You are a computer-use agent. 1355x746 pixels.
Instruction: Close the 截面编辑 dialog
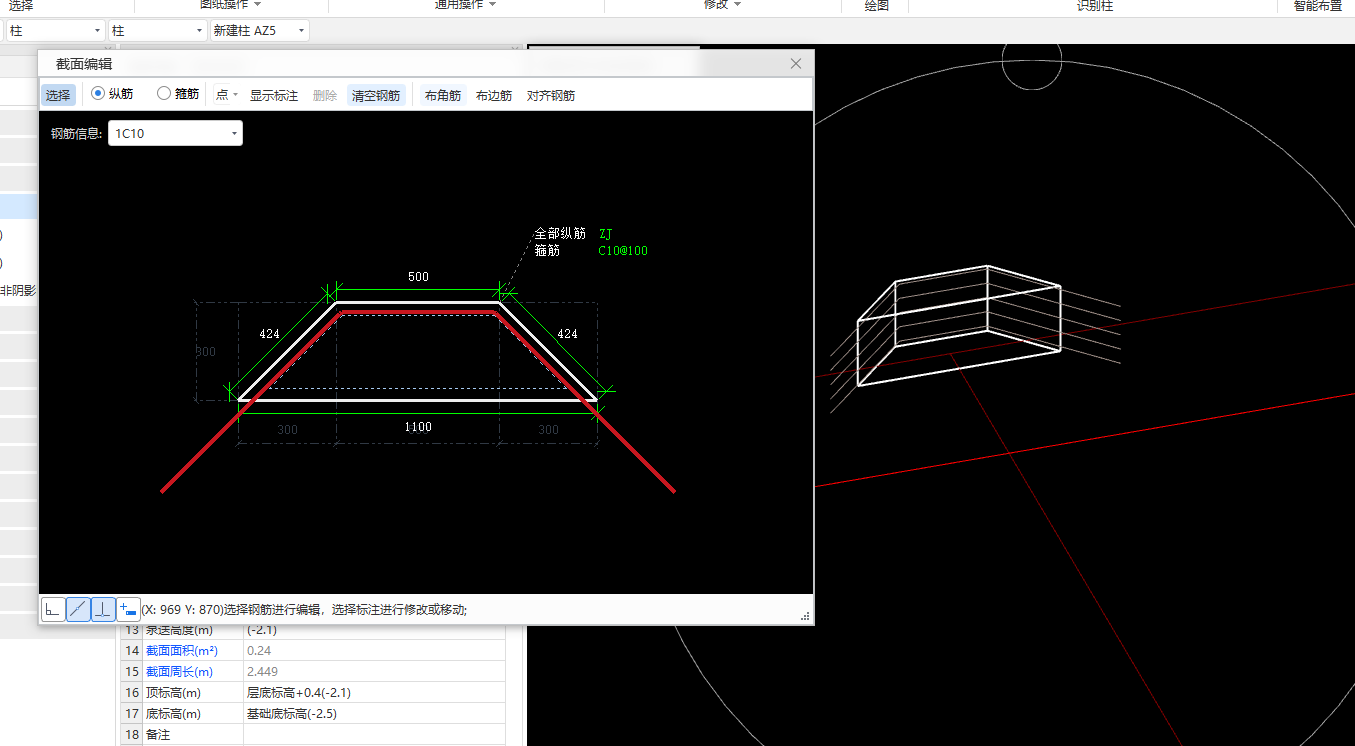[796, 64]
